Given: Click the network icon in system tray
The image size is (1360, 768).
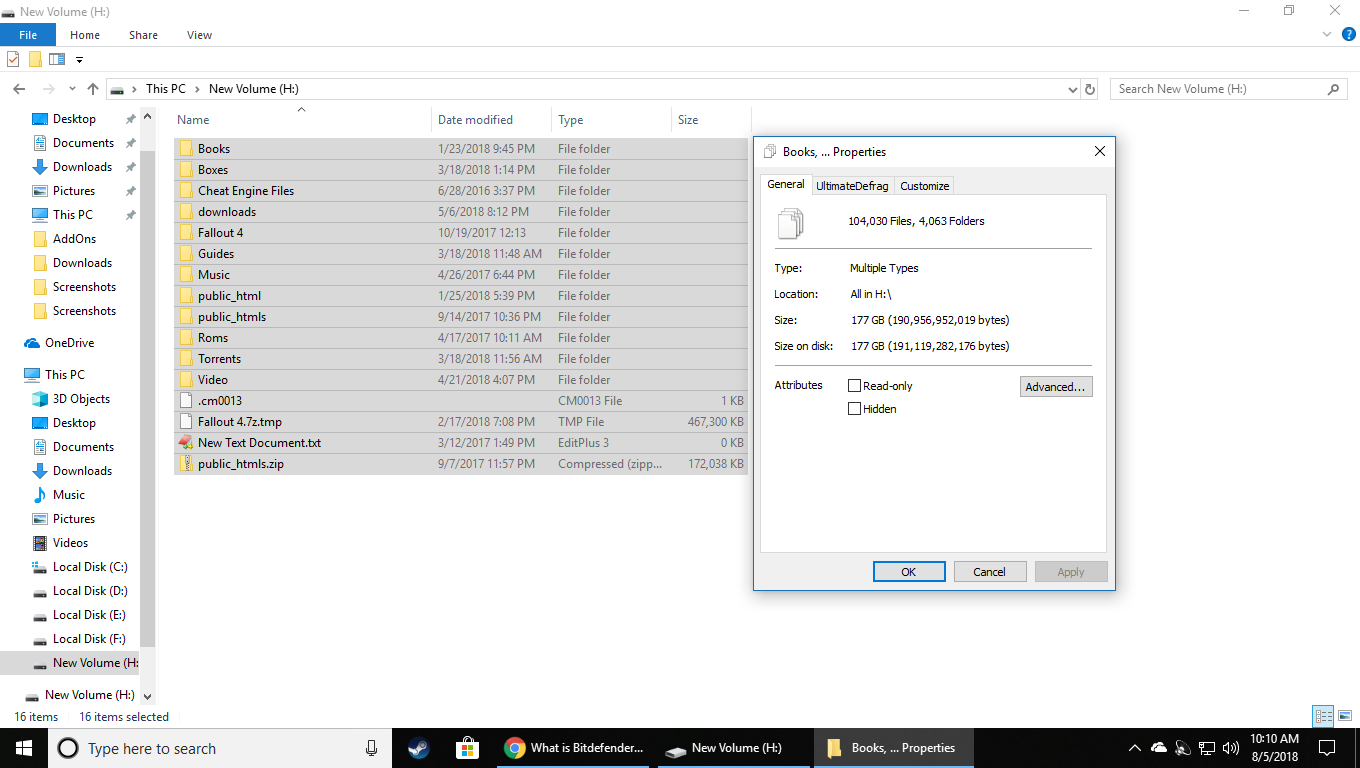Looking at the screenshot, I should coord(1207,748).
